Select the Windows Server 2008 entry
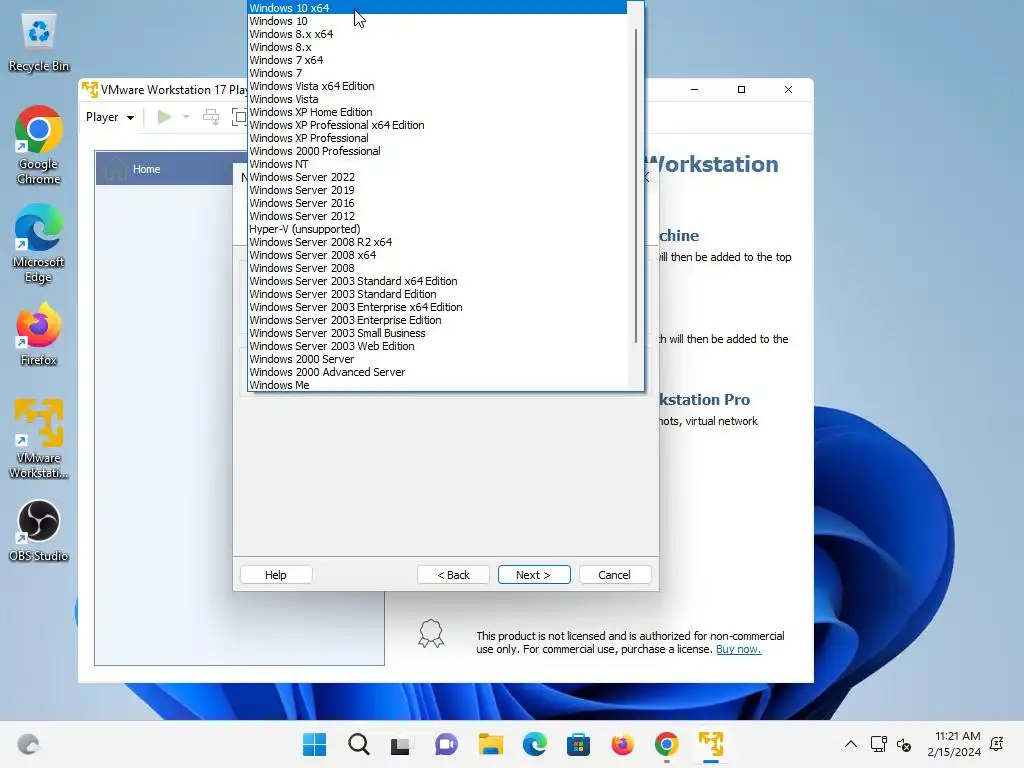This screenshot has height=768, width=1024. (437, 268)
